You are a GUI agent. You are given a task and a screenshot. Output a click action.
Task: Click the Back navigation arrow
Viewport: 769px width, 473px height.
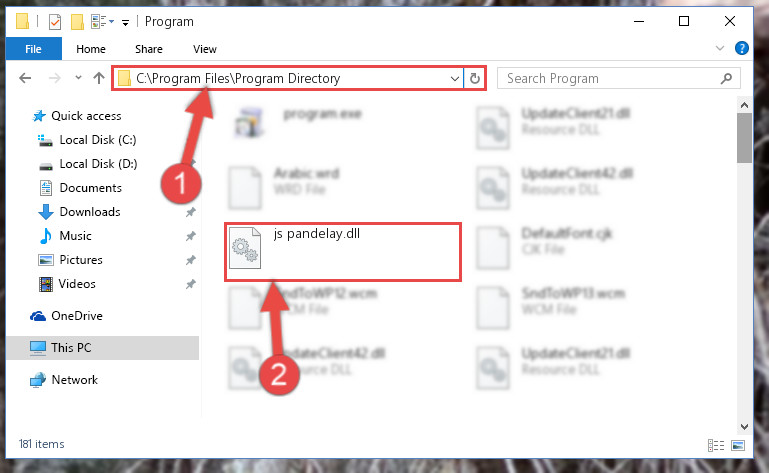pyautogui.click(x=25, y=78)
